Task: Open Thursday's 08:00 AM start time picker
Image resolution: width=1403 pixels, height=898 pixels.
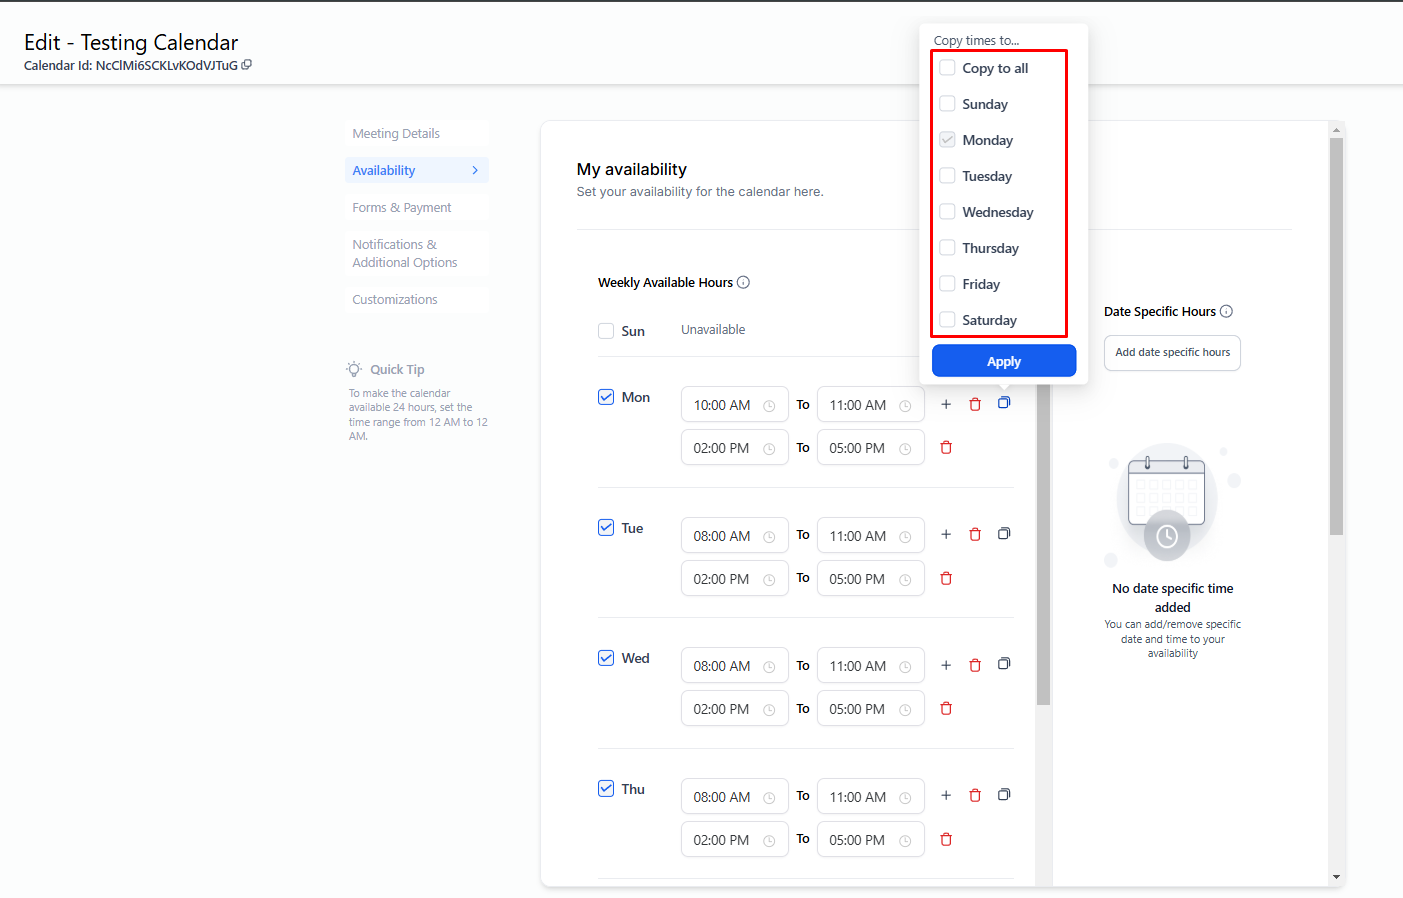Action: click(734, 797)
